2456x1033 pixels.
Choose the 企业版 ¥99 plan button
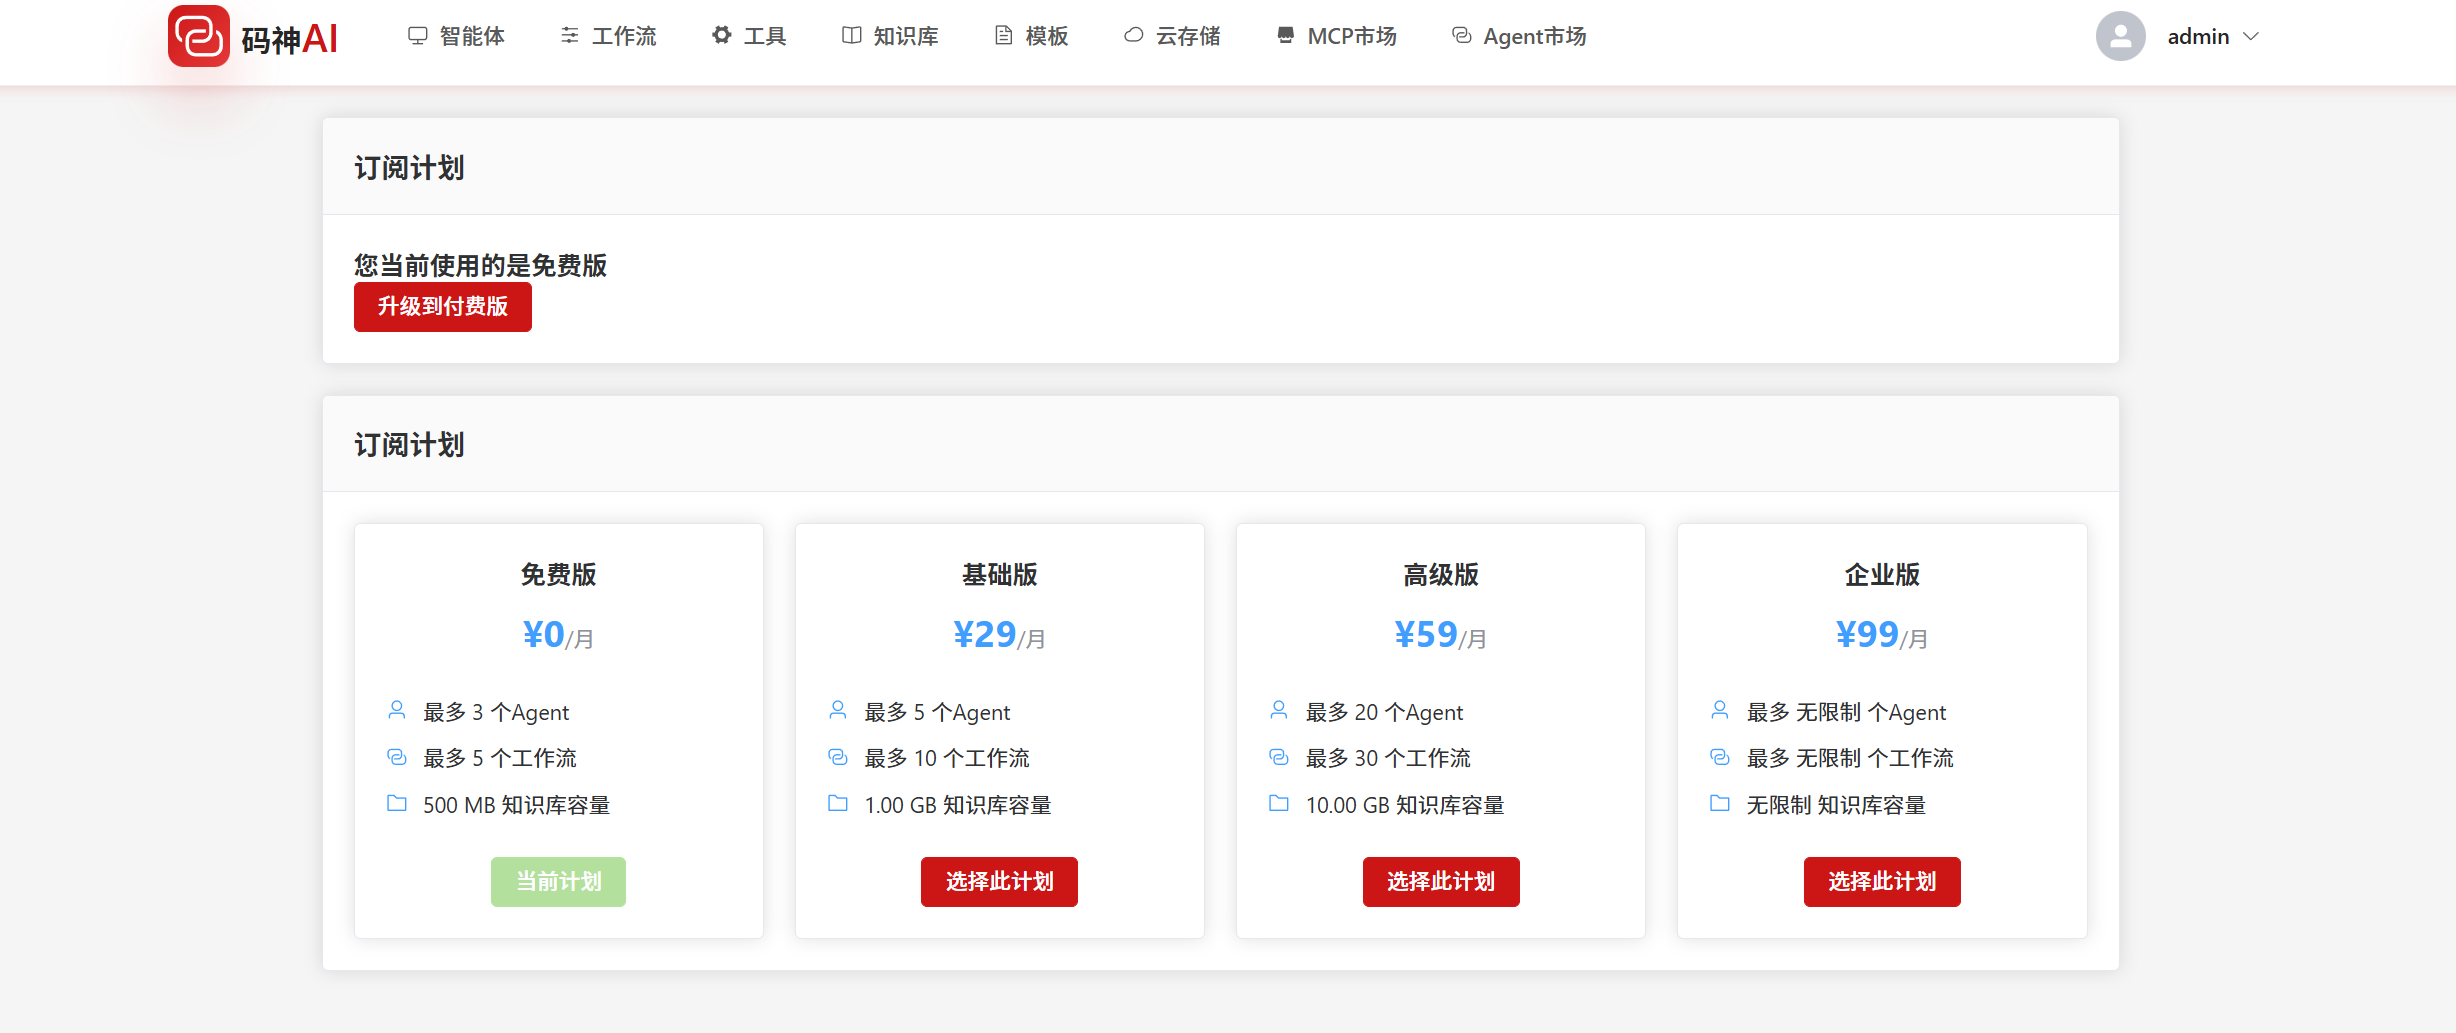click(x=1881, y=882)
